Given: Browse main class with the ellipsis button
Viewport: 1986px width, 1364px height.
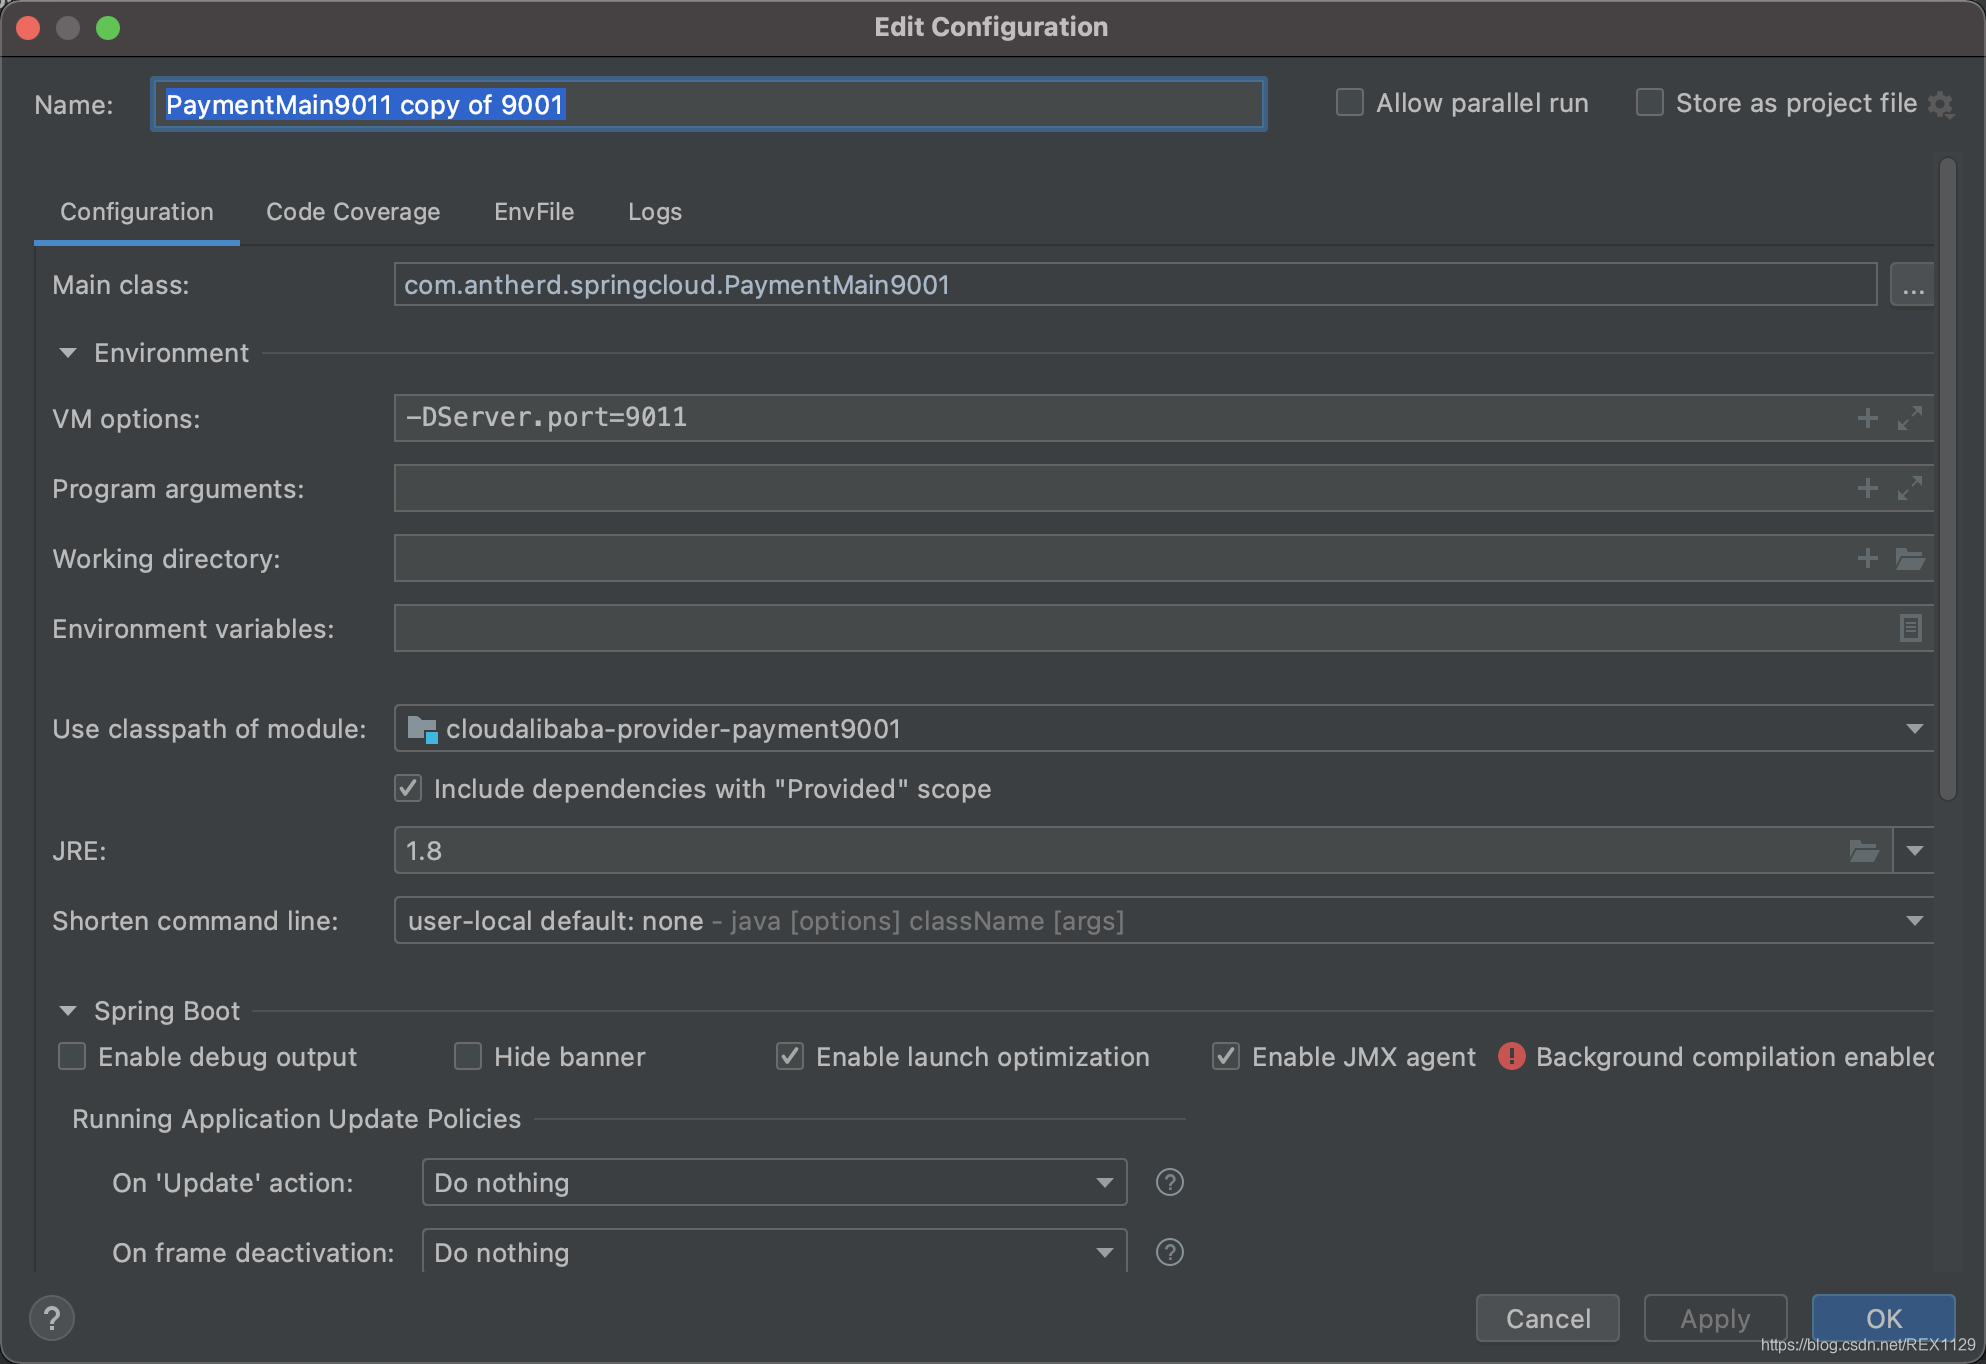Looking at the screenshot, I should point(1912,286).
